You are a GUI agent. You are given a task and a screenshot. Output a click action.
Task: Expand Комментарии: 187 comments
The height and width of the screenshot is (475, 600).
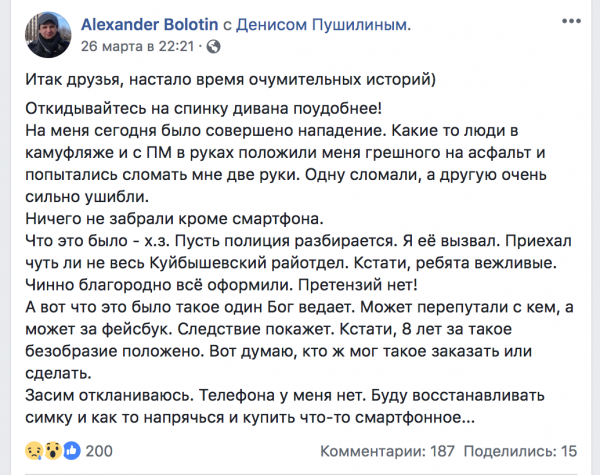pos(387,451)
